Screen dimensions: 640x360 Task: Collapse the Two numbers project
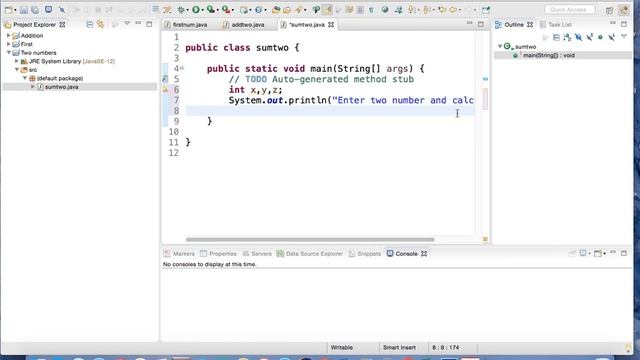[x=9, y=53]
